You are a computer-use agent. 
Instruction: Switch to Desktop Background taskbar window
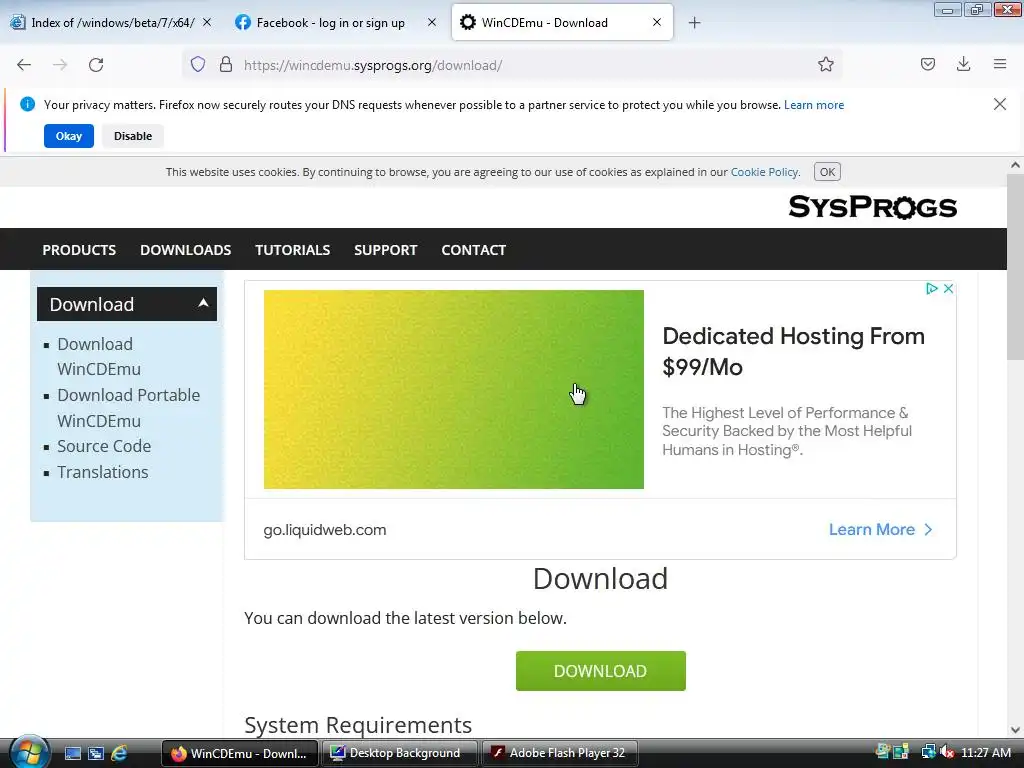tap(400, 753)
